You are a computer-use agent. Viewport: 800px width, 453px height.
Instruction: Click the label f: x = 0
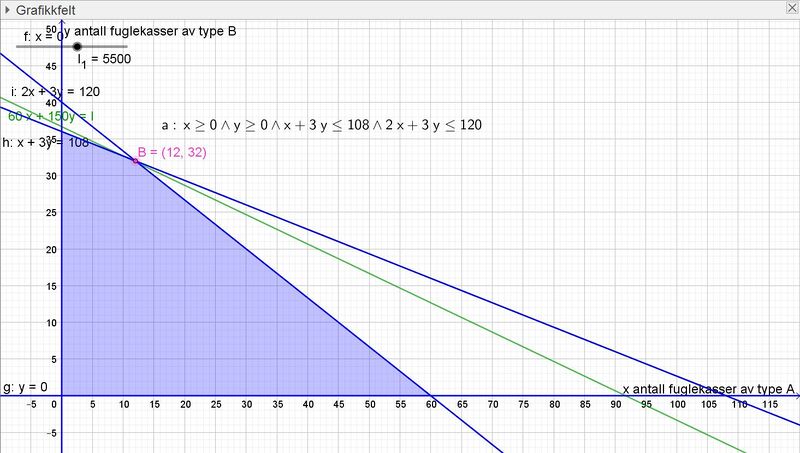44,37
